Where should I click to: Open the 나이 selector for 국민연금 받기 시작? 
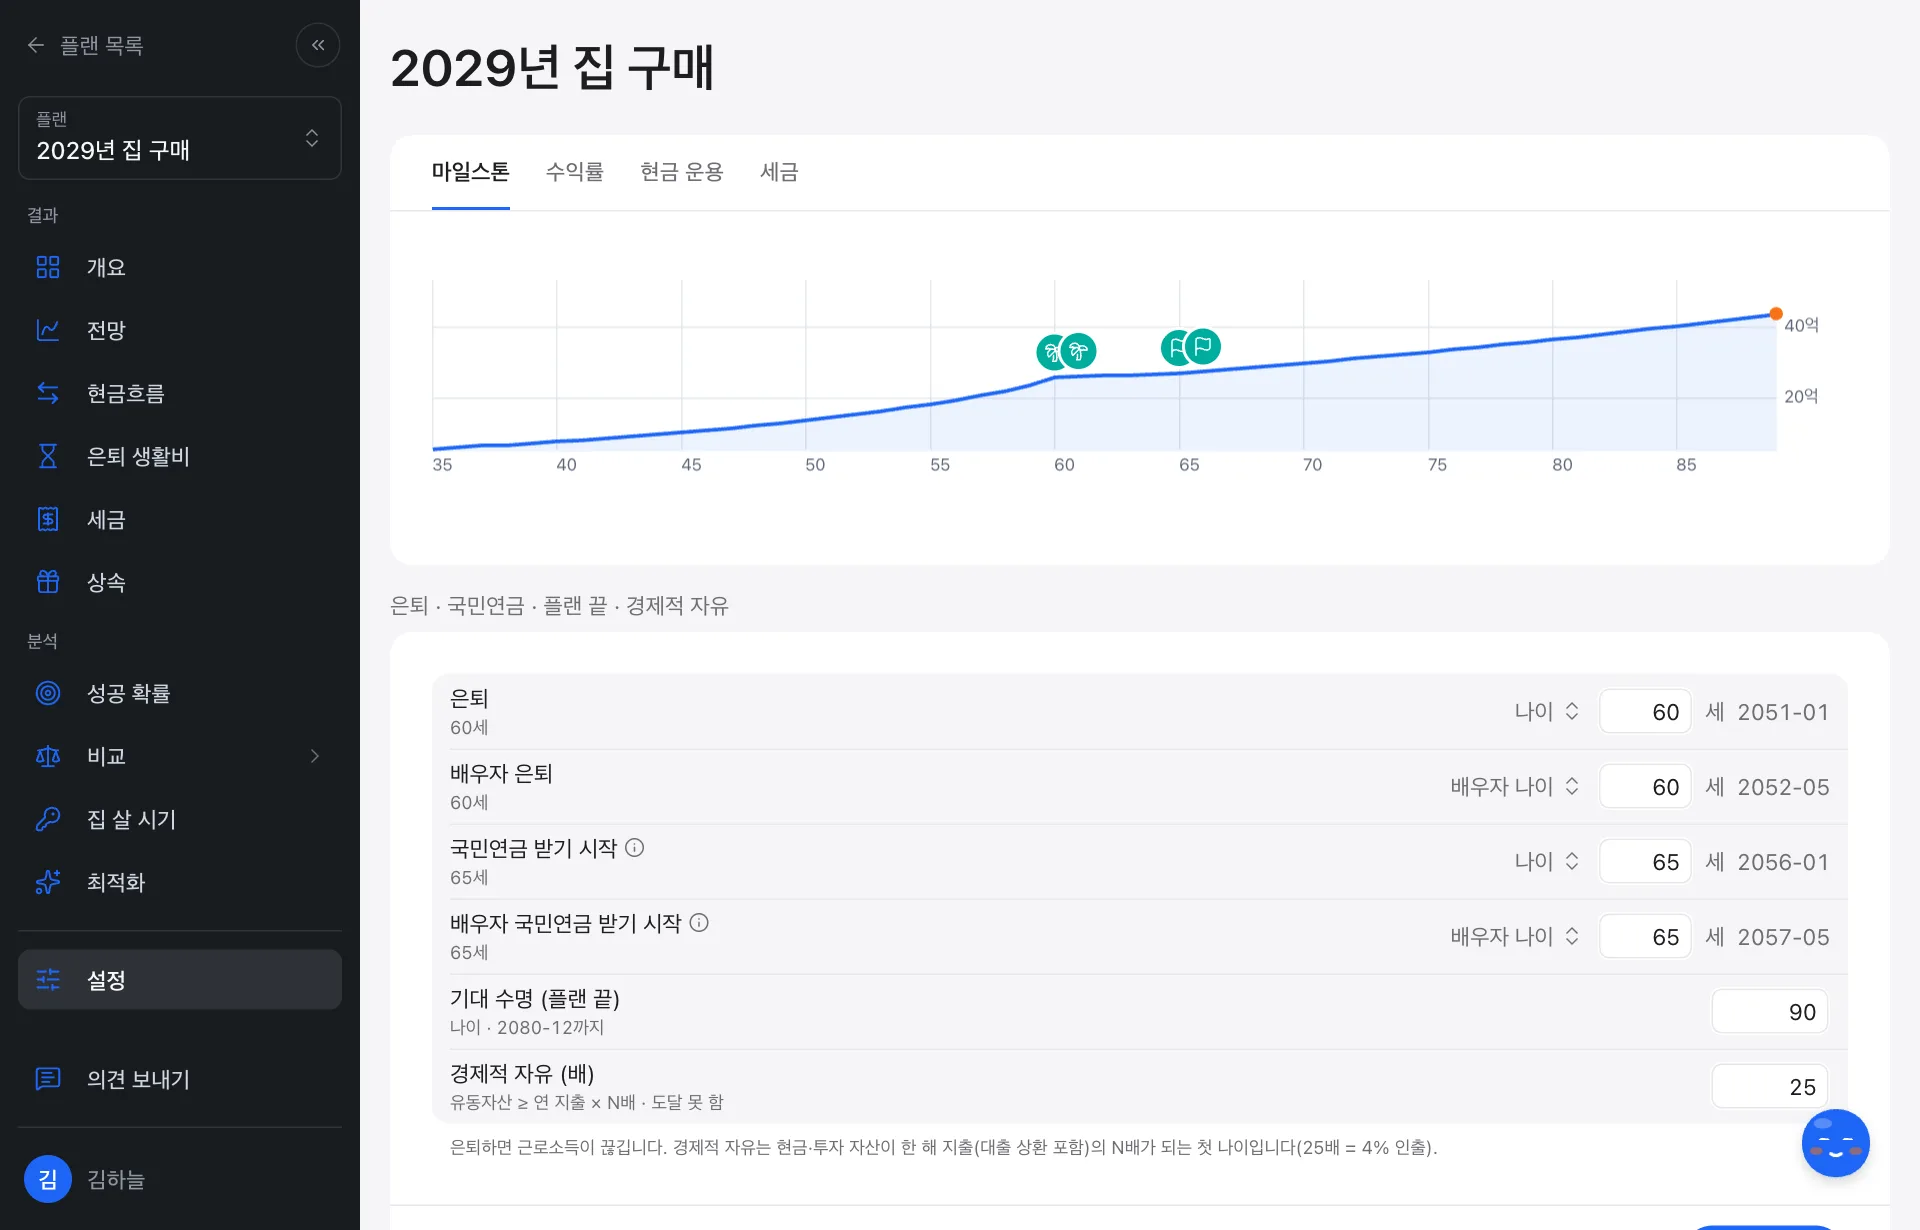(x=1547, y=862)
